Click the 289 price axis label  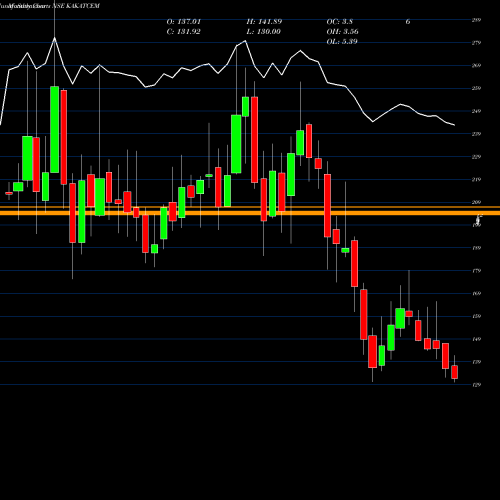pos(476,20)
